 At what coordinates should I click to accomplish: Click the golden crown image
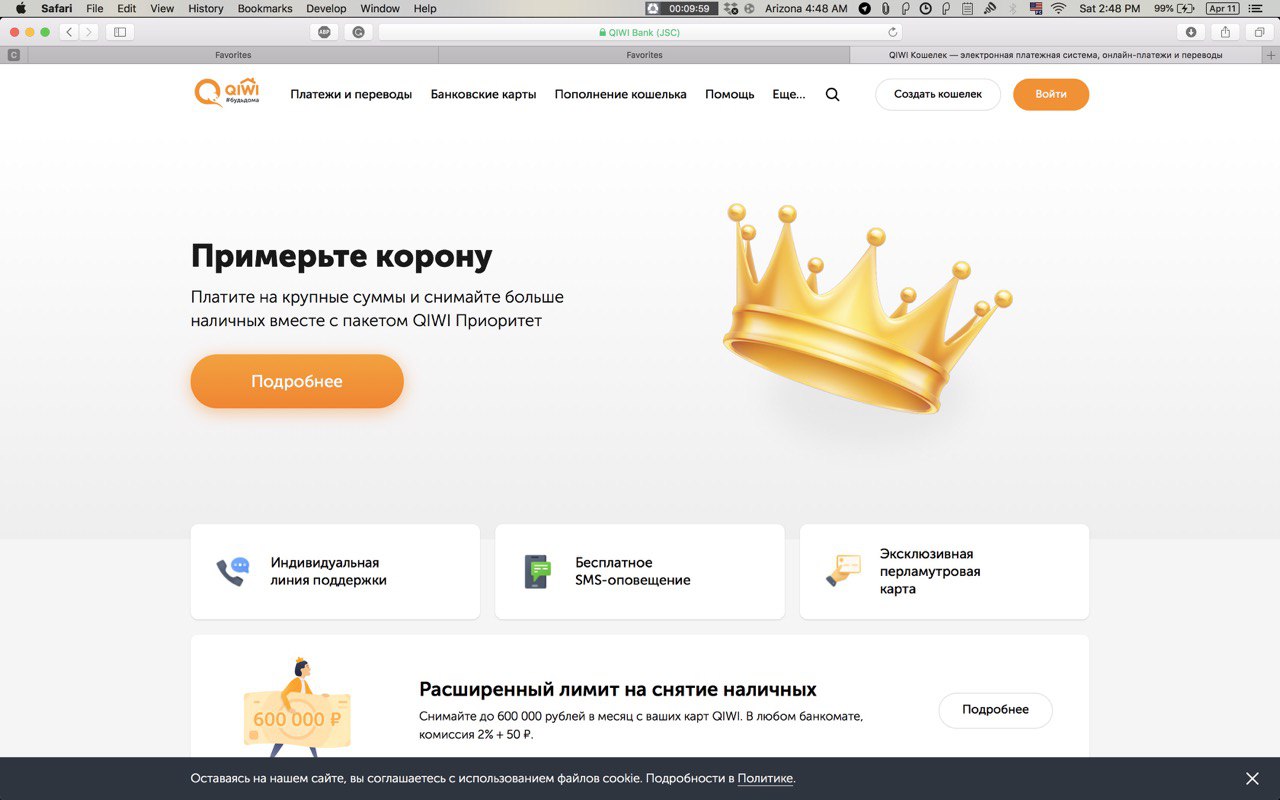coord(867,307)
